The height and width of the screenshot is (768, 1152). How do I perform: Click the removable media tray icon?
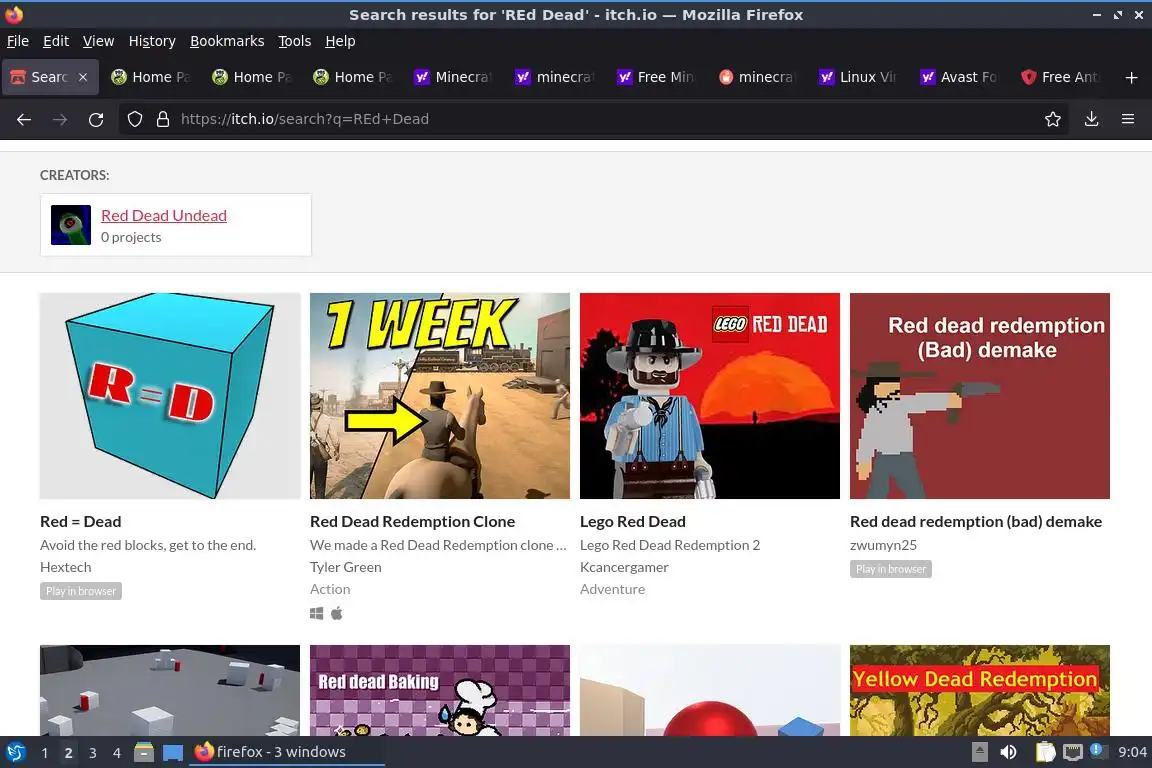(979, 752)
